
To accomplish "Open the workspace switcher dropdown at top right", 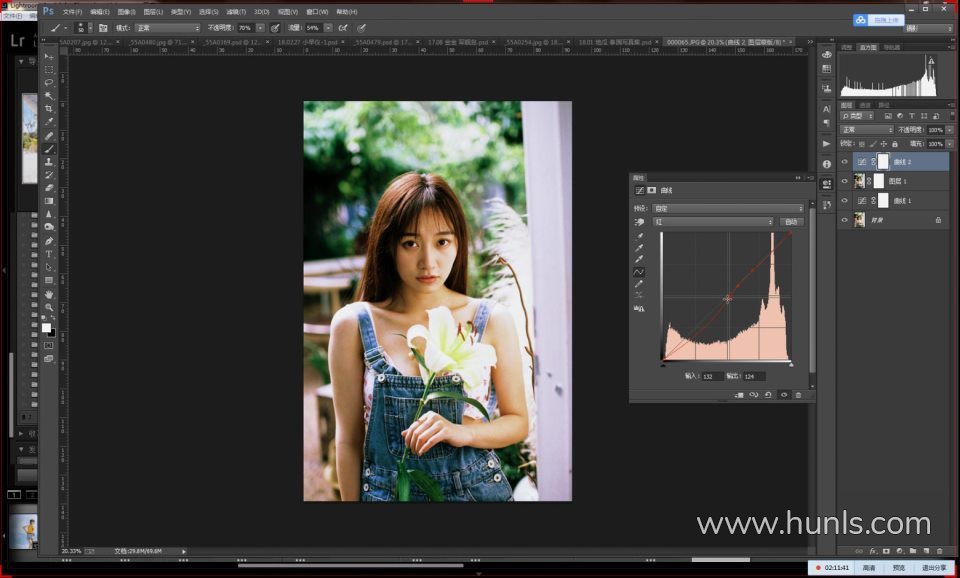I will [929, 28].
